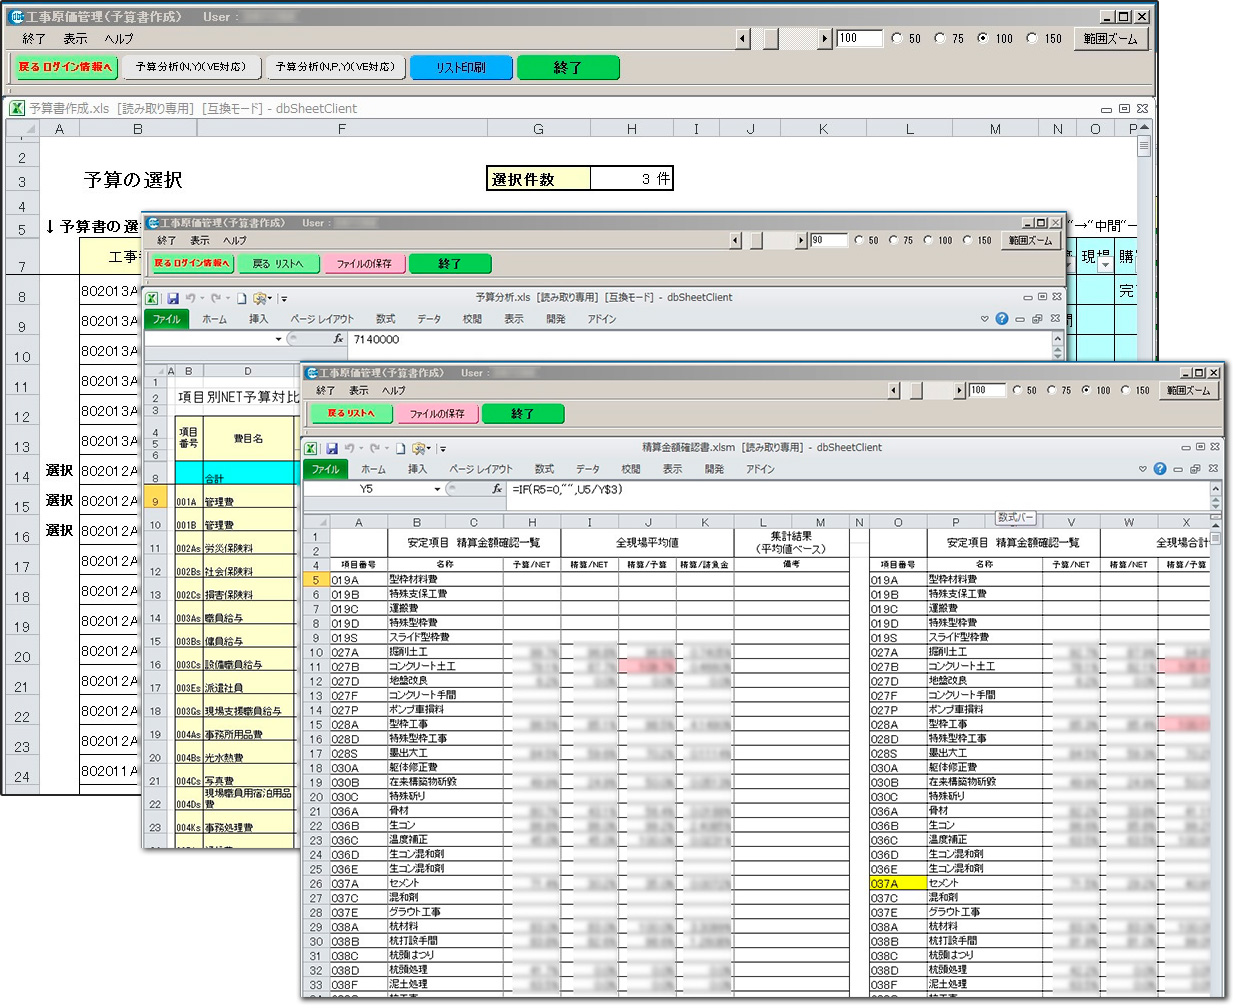1236x1008 pixels.
Task: Click the zoom slider thumb in the middle window
Action: click(757, 240)
